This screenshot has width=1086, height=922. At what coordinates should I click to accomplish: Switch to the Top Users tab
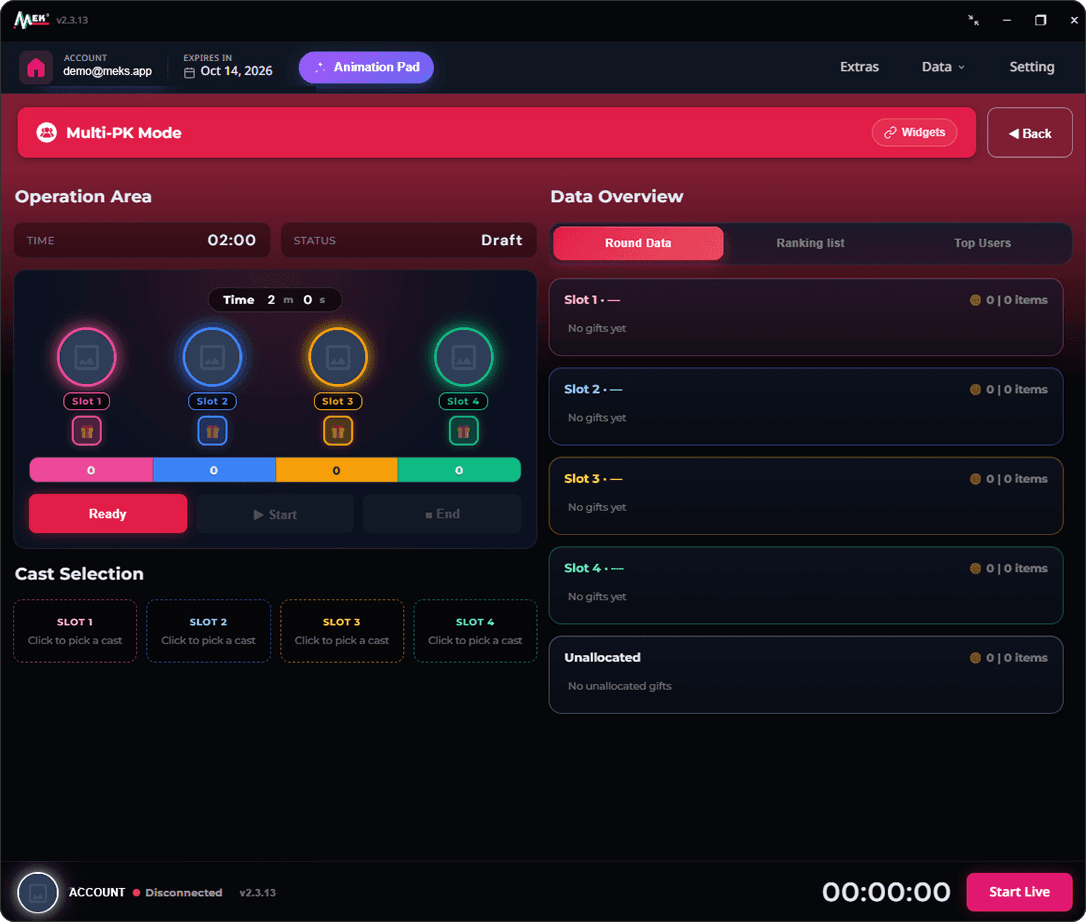pyautogui.click(x=982, y=243)
